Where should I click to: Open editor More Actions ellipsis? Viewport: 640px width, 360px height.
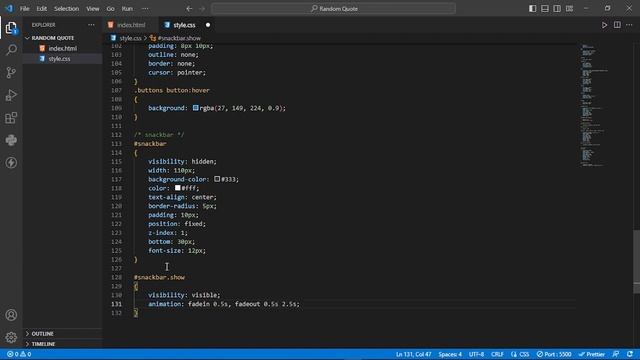point(629,25)
